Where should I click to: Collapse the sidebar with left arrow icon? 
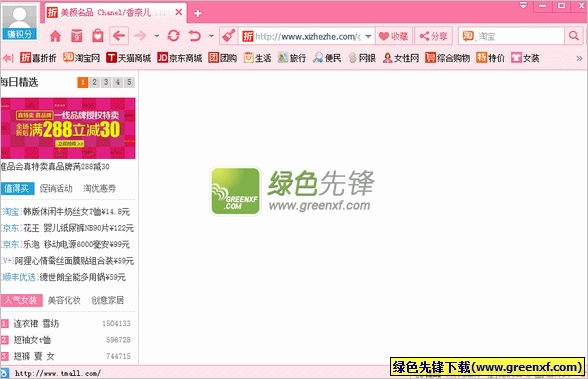point(8,58)
